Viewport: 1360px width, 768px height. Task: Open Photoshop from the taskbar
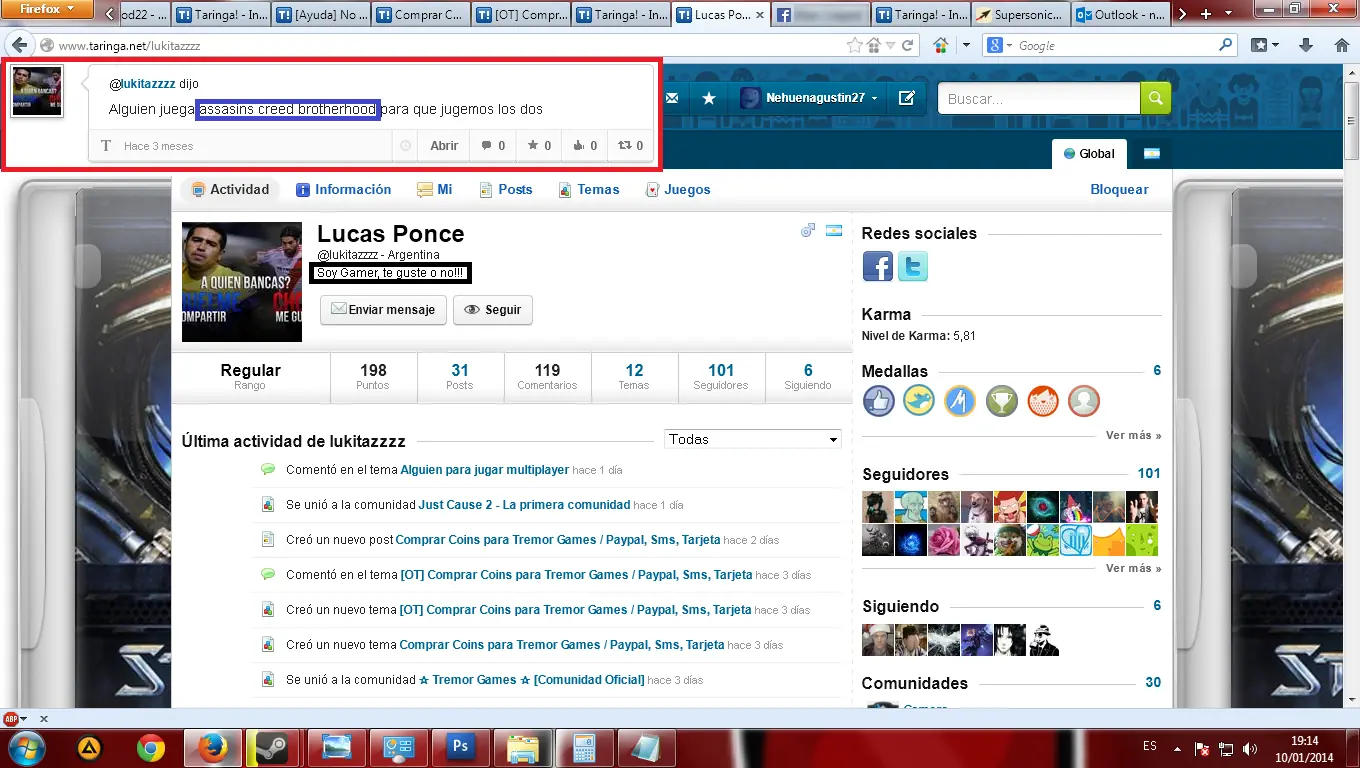click(x=461, y=747)
